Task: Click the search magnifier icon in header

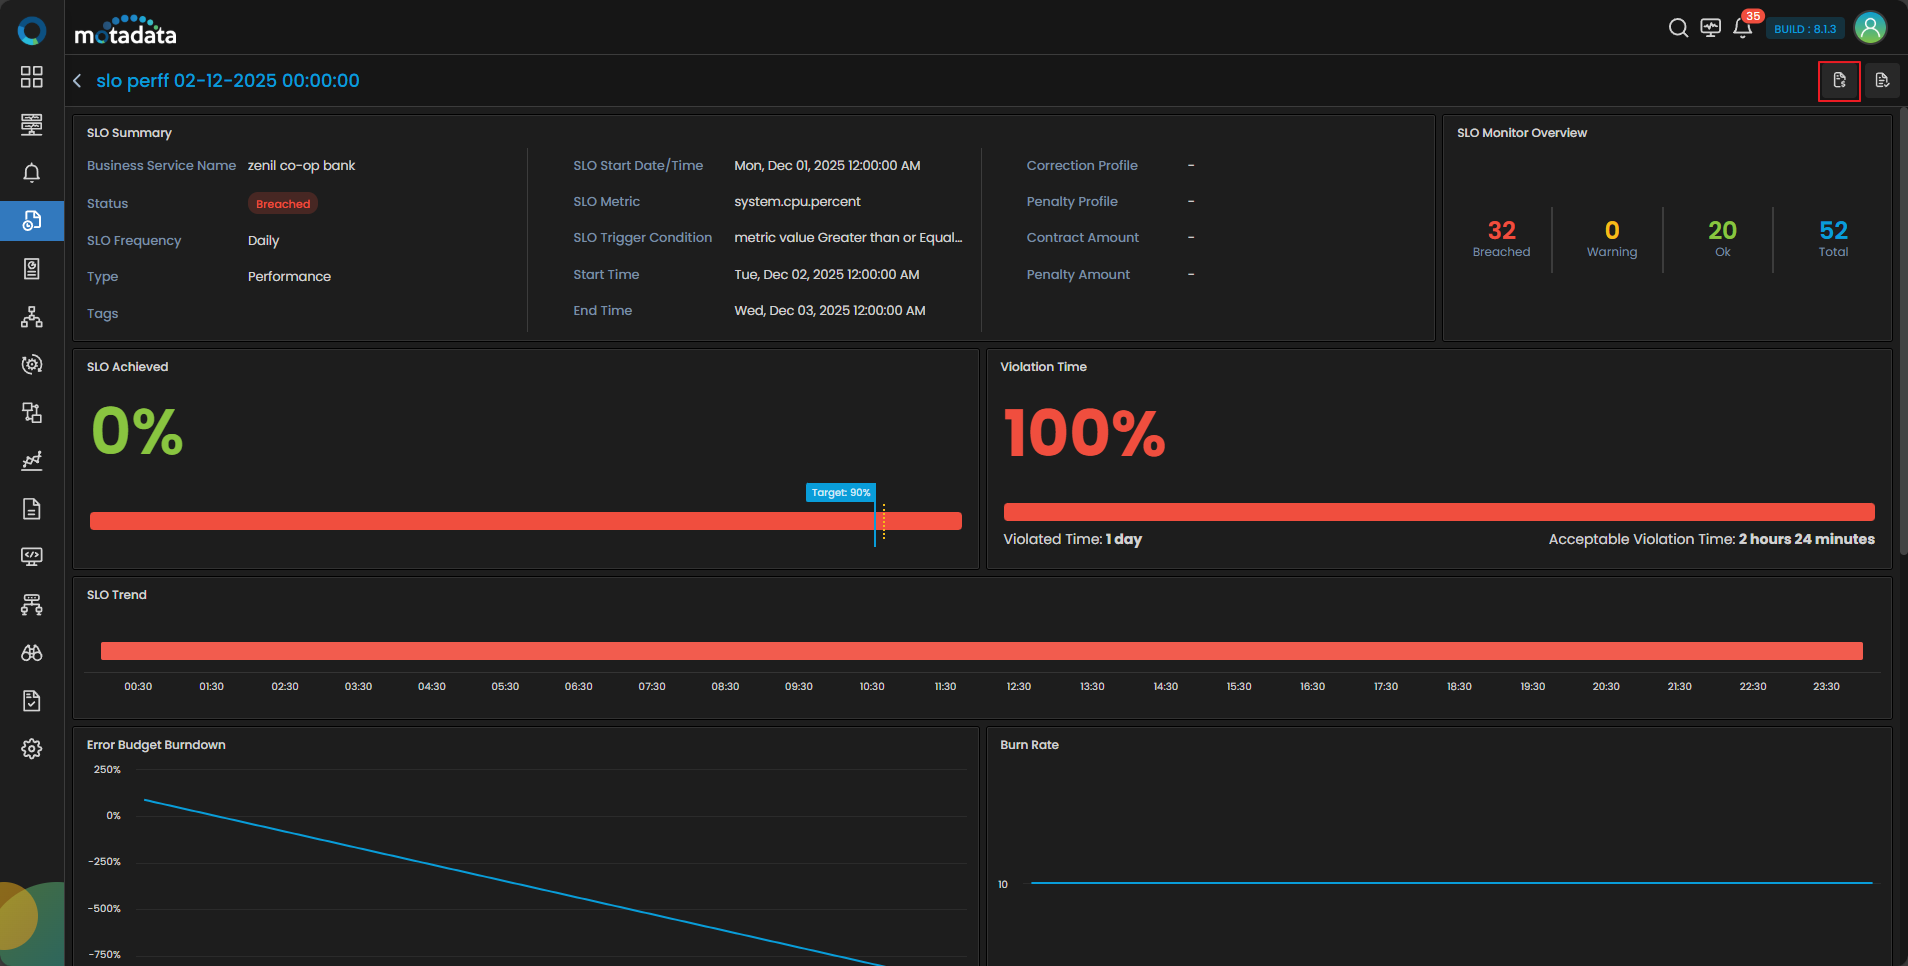Action: [1678, 28]
